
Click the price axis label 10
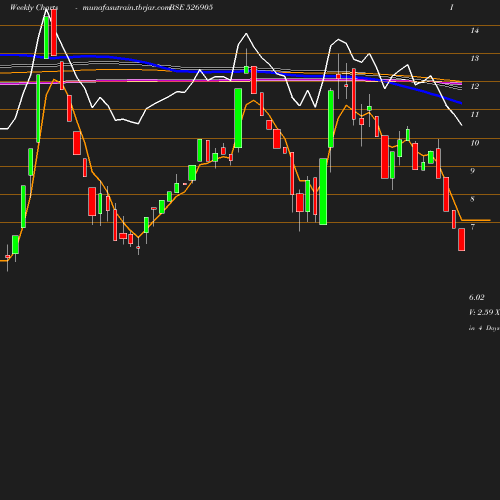coord(475,143)
